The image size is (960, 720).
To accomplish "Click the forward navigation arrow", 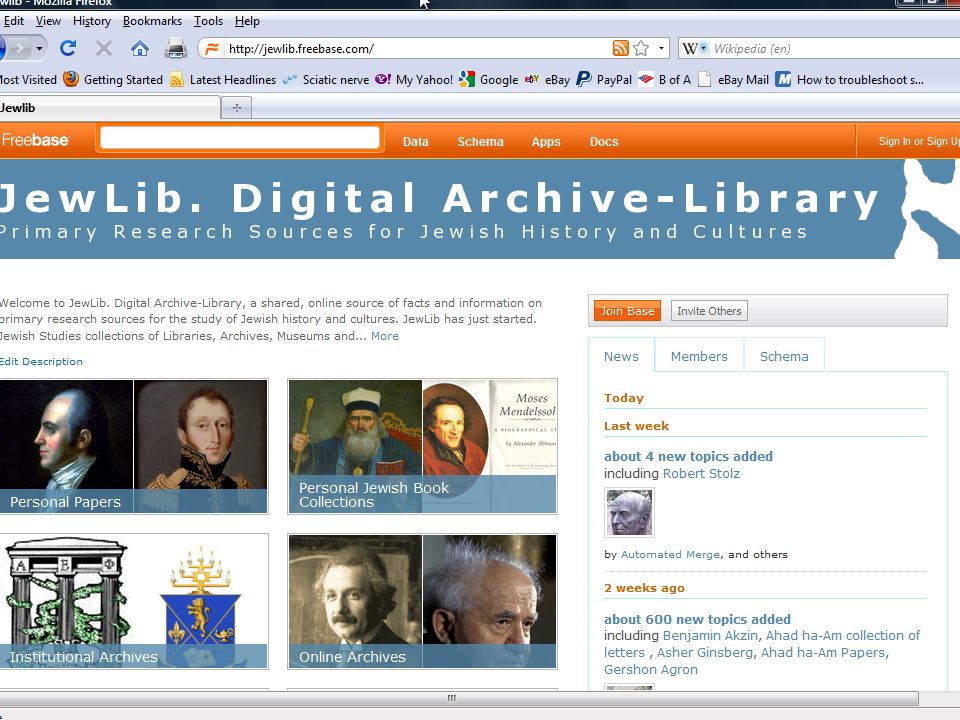I will [x=20, y=48].
